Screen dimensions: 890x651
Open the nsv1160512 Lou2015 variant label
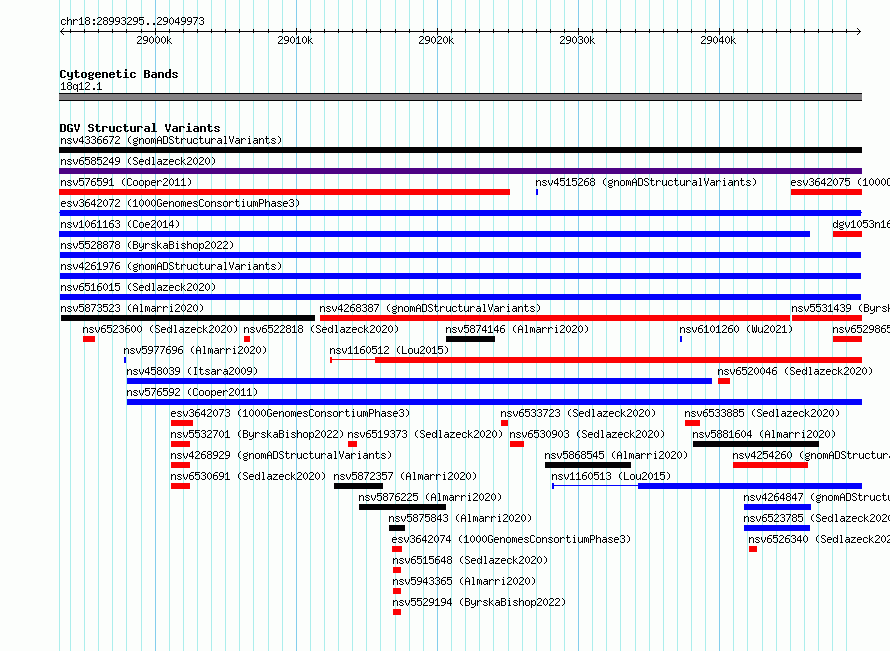(389, 350)
